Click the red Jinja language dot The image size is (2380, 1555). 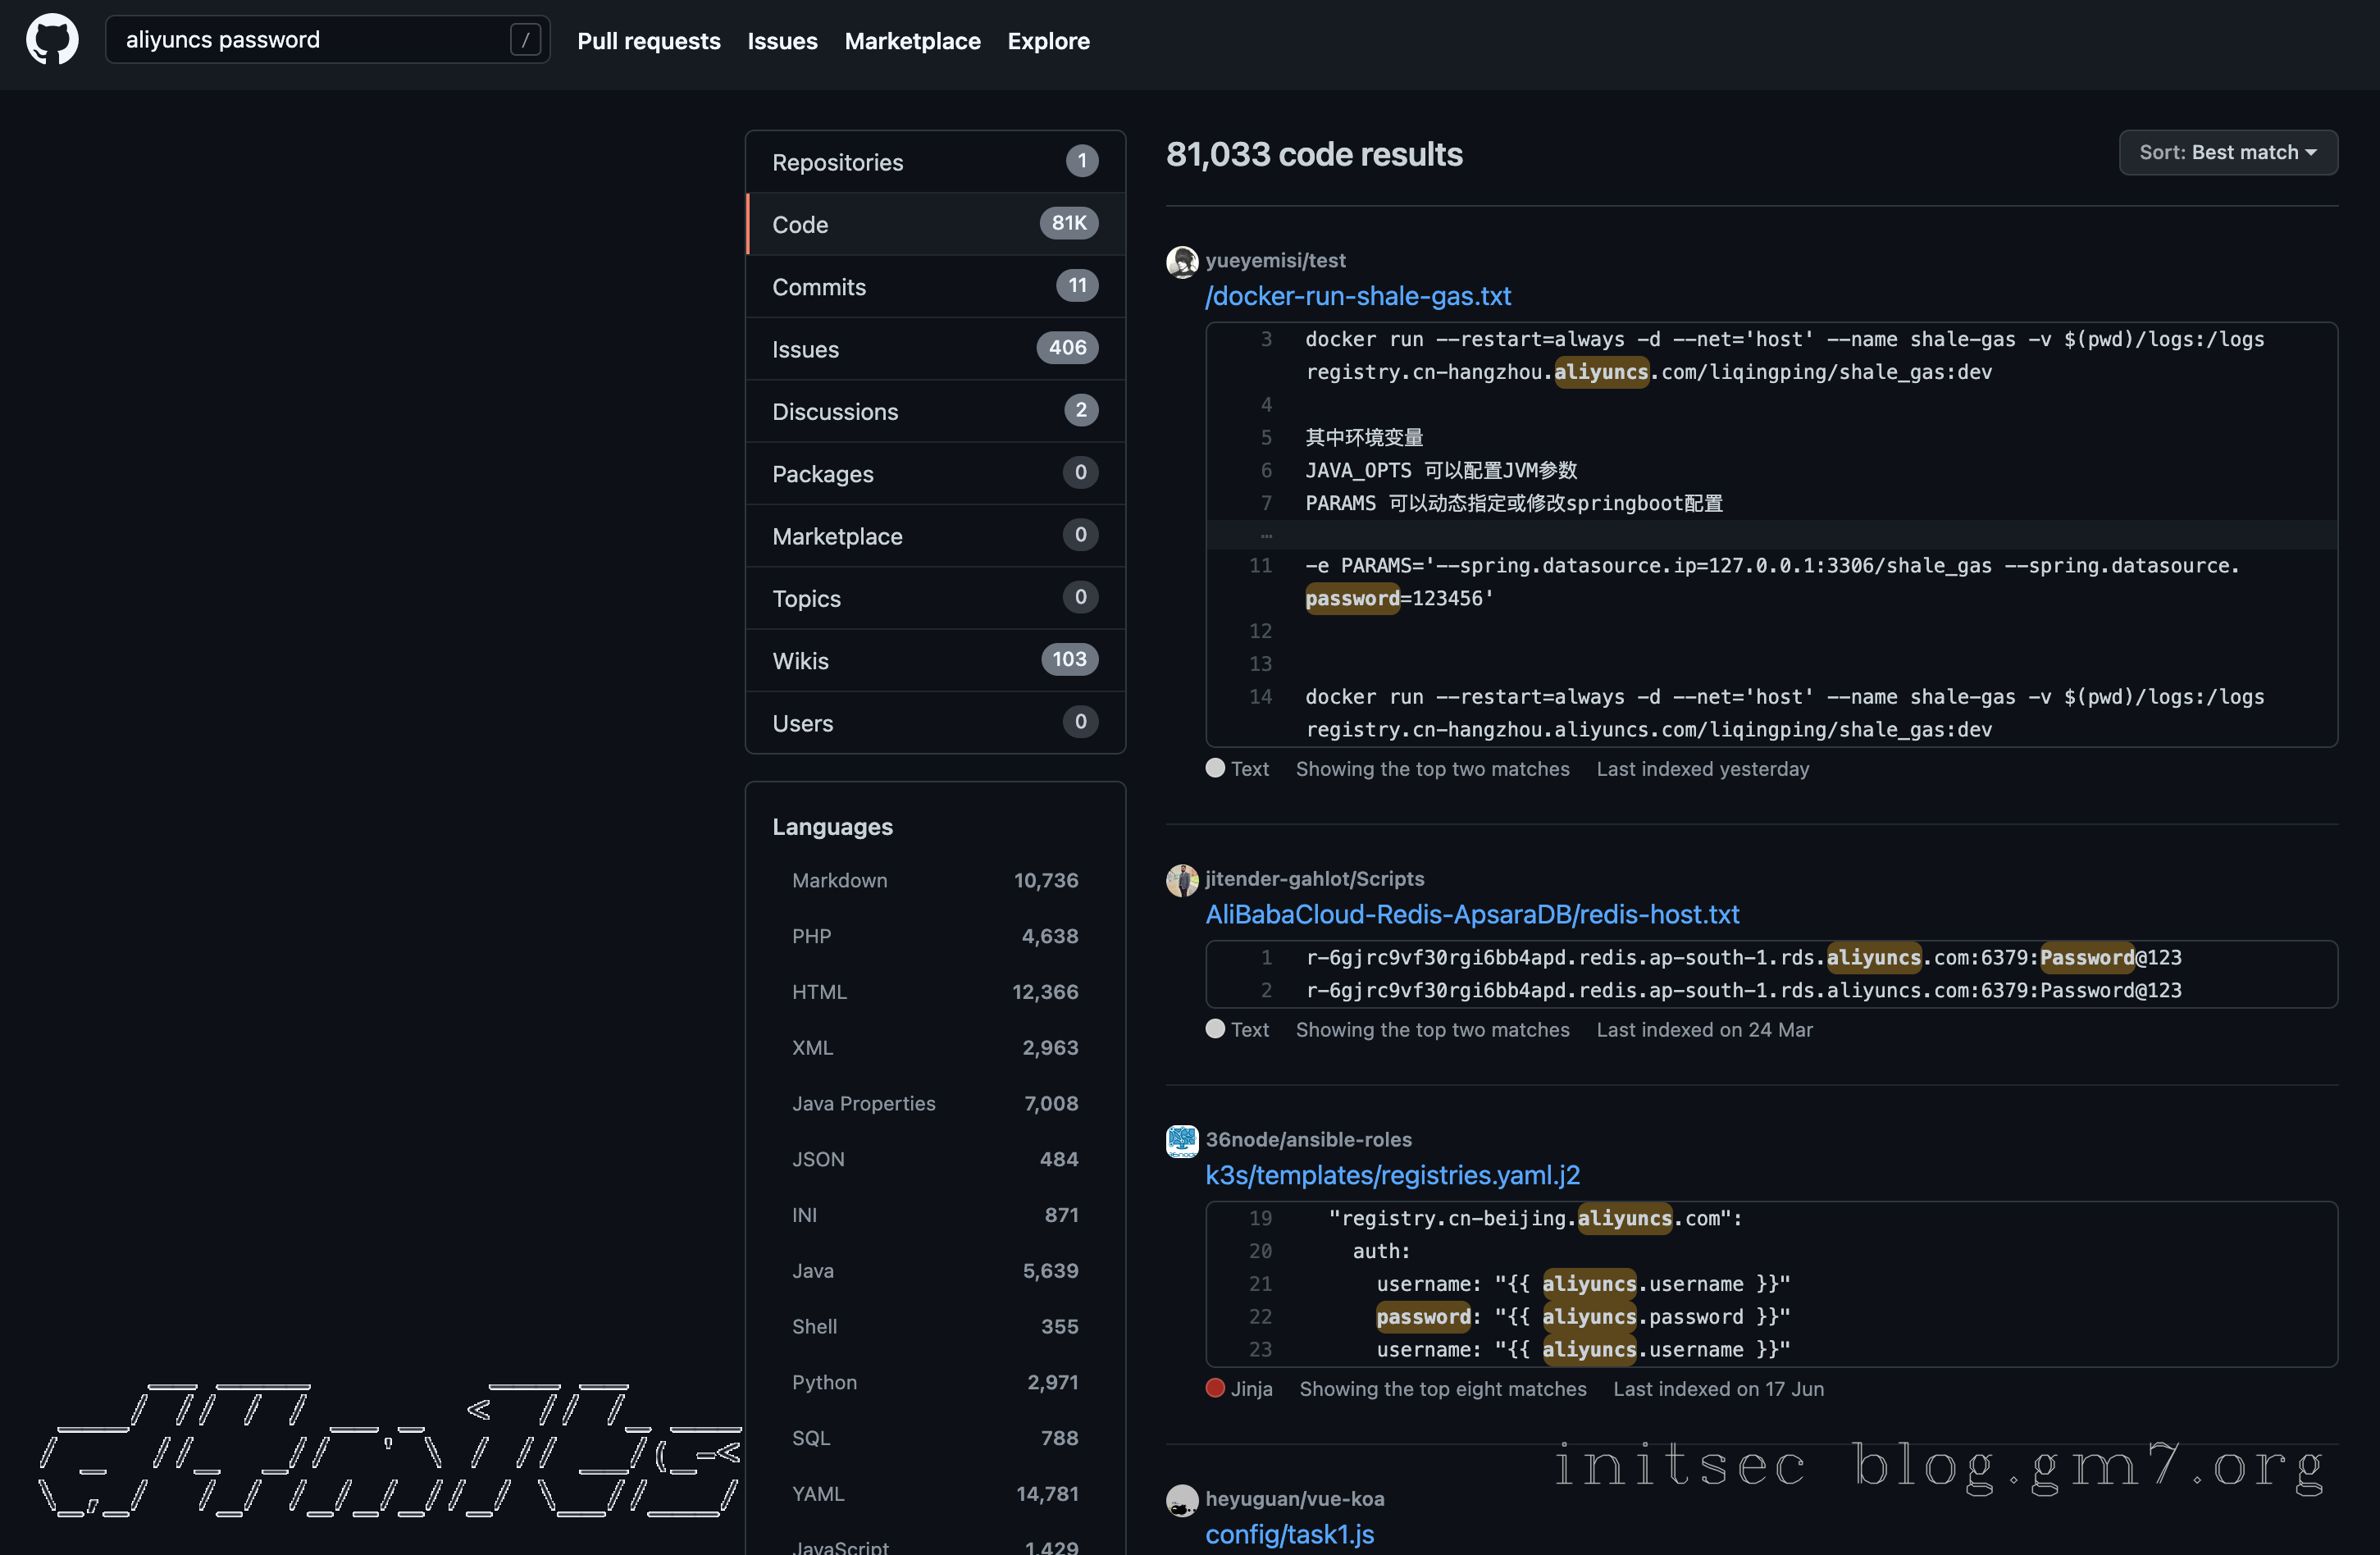coord(1215,1388)
